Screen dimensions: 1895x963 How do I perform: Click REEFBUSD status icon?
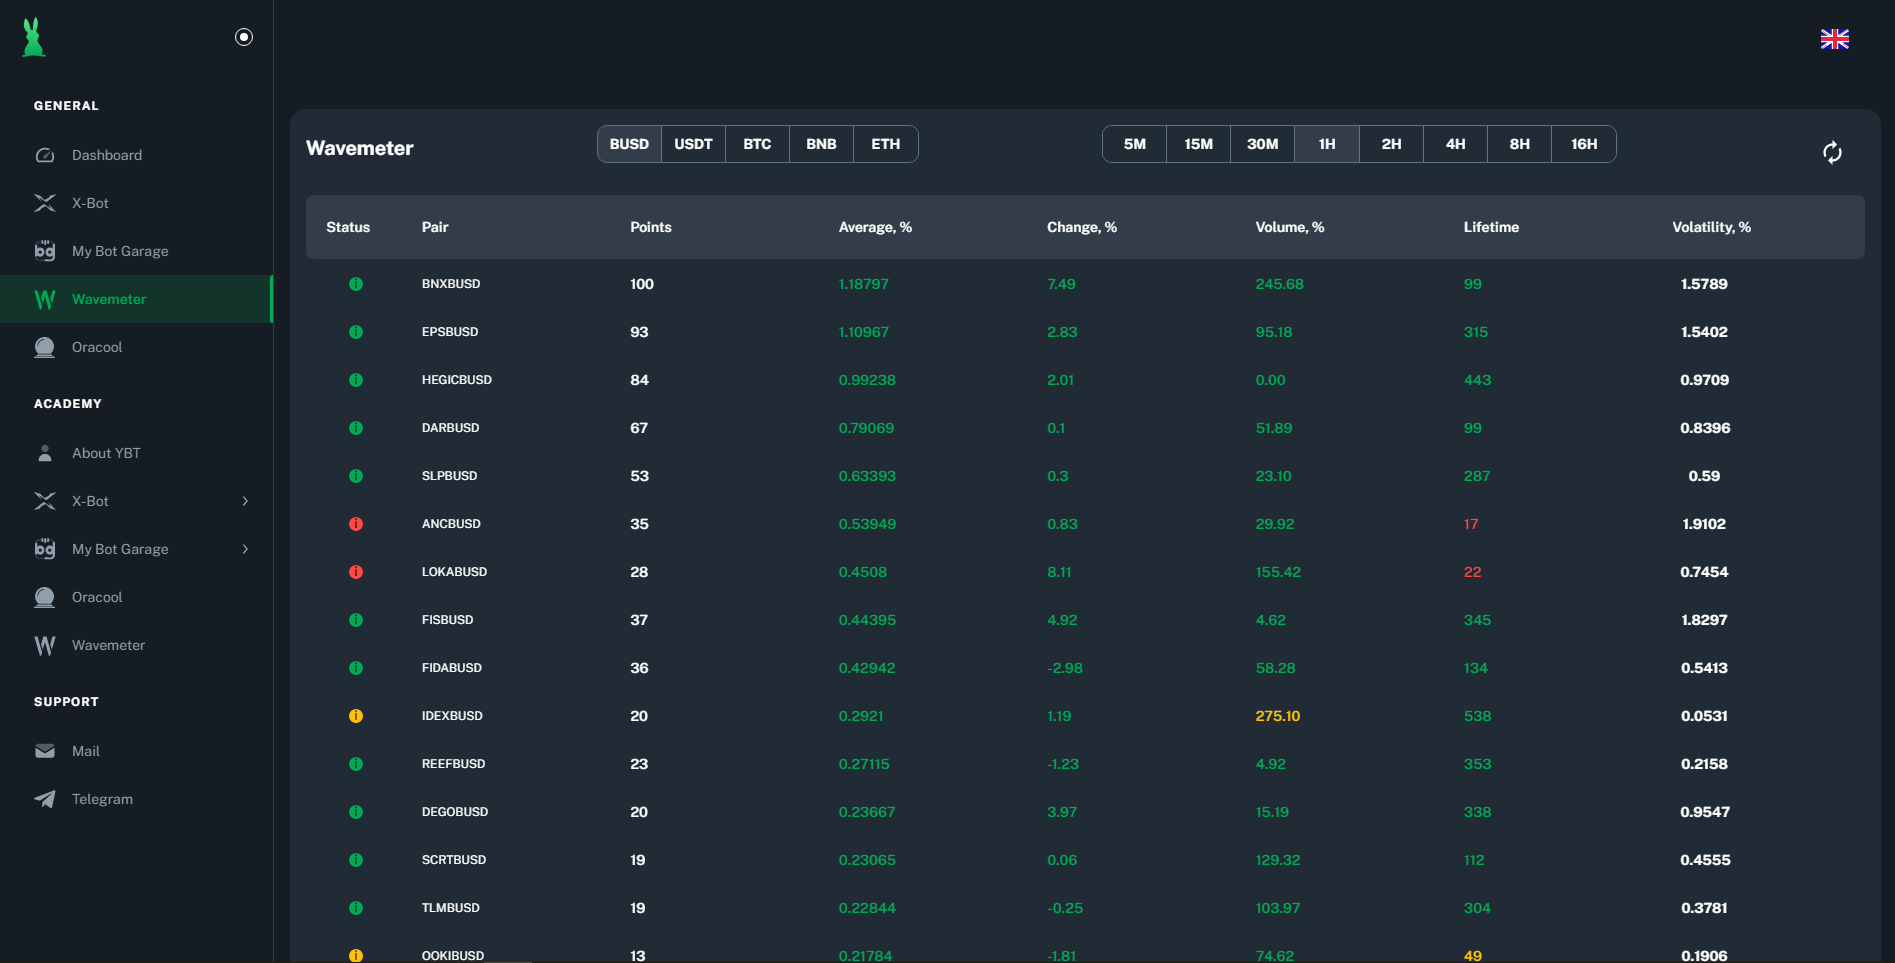click(x=356, y=764)
